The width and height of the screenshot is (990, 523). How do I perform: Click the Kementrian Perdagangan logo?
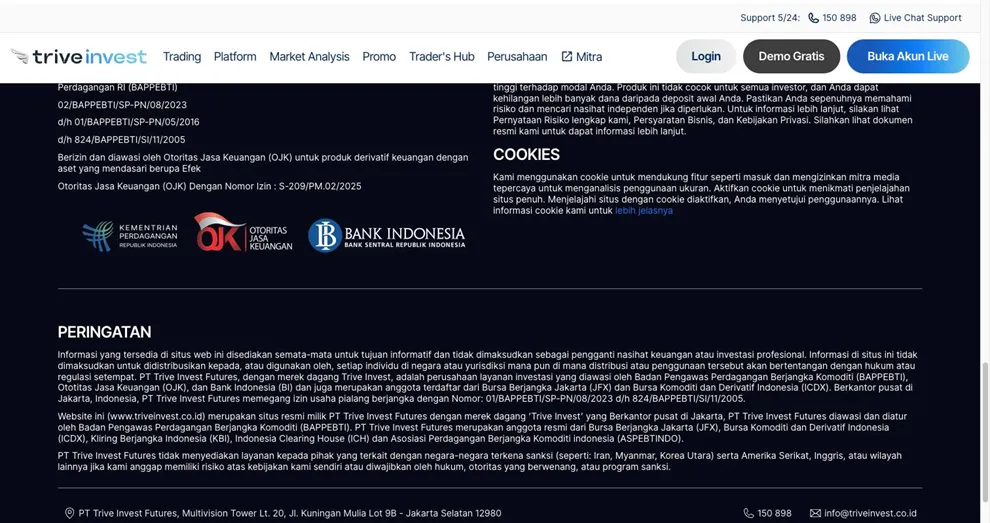coord(130,236)
